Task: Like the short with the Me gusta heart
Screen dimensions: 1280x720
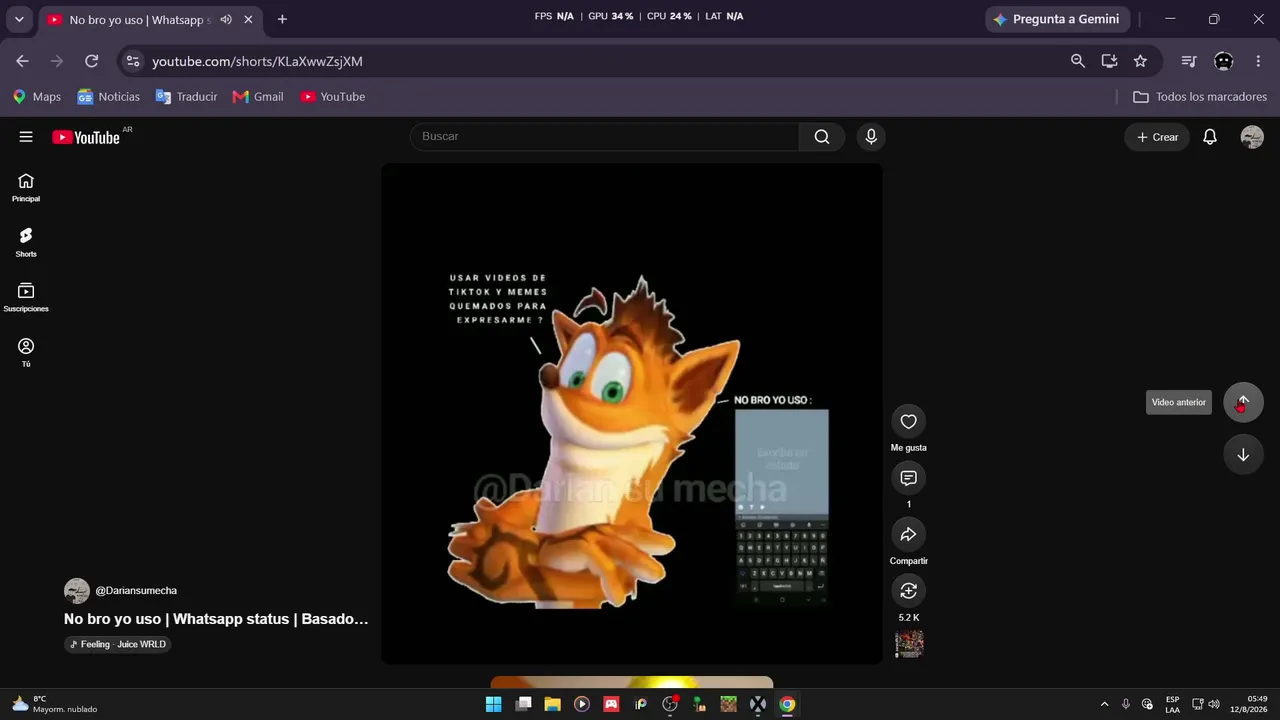Action: 908,422
